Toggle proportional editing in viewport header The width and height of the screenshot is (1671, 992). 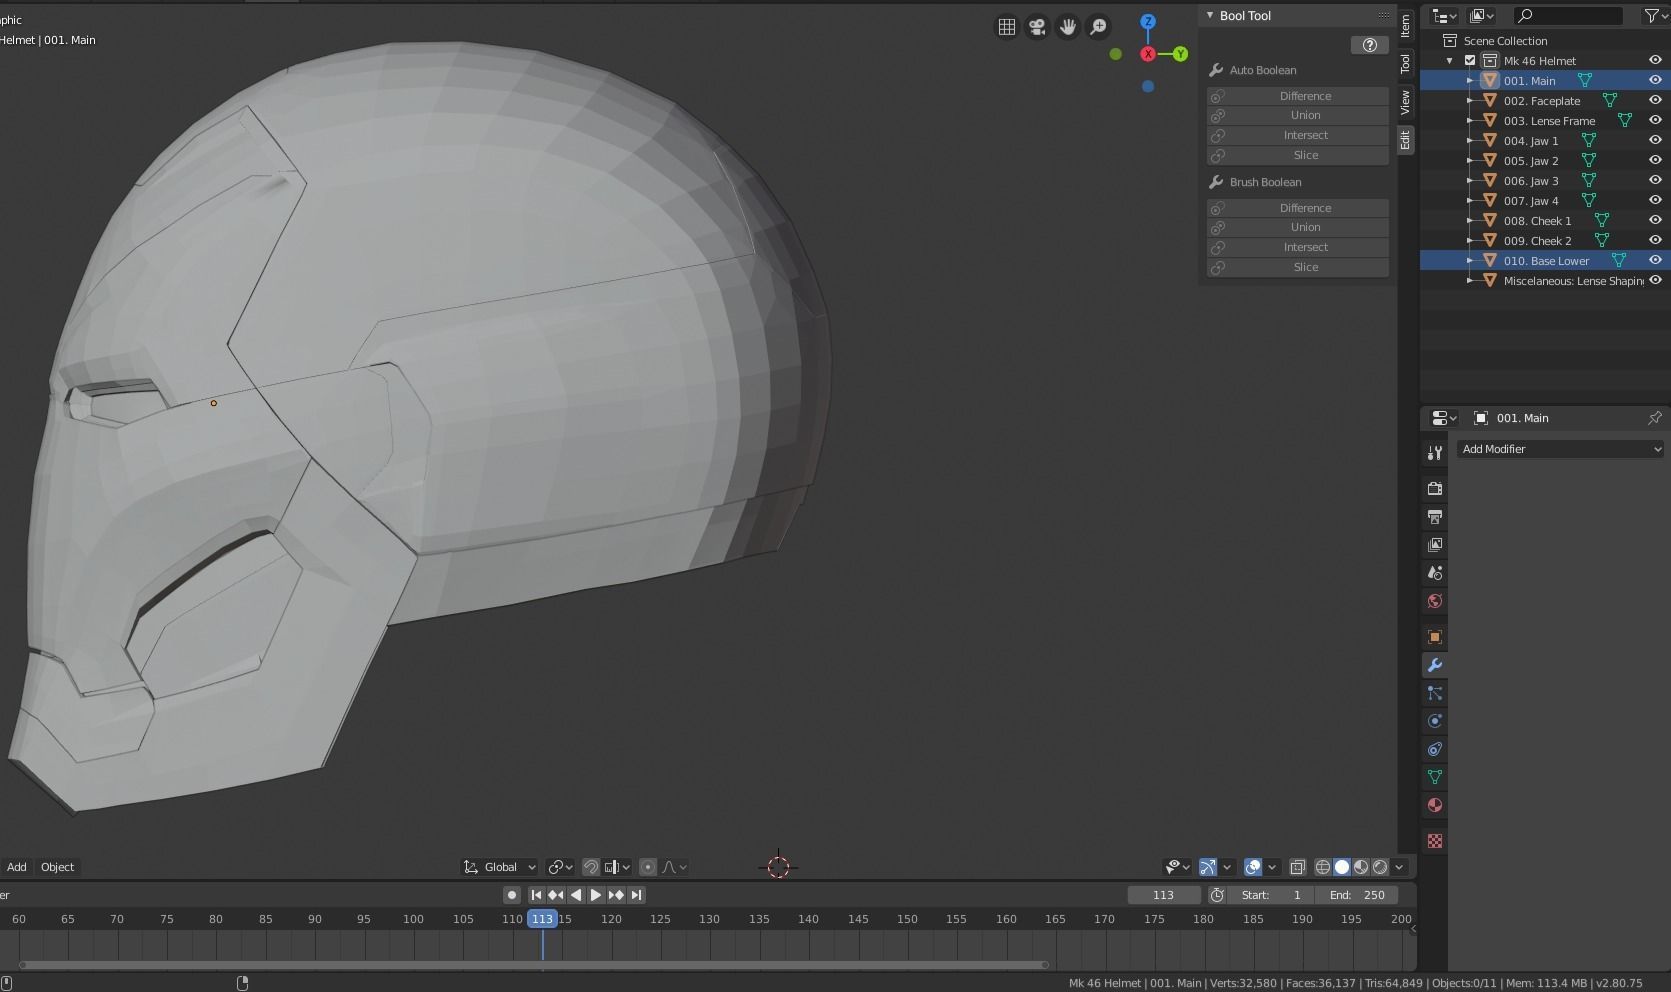tap(648, 867)
